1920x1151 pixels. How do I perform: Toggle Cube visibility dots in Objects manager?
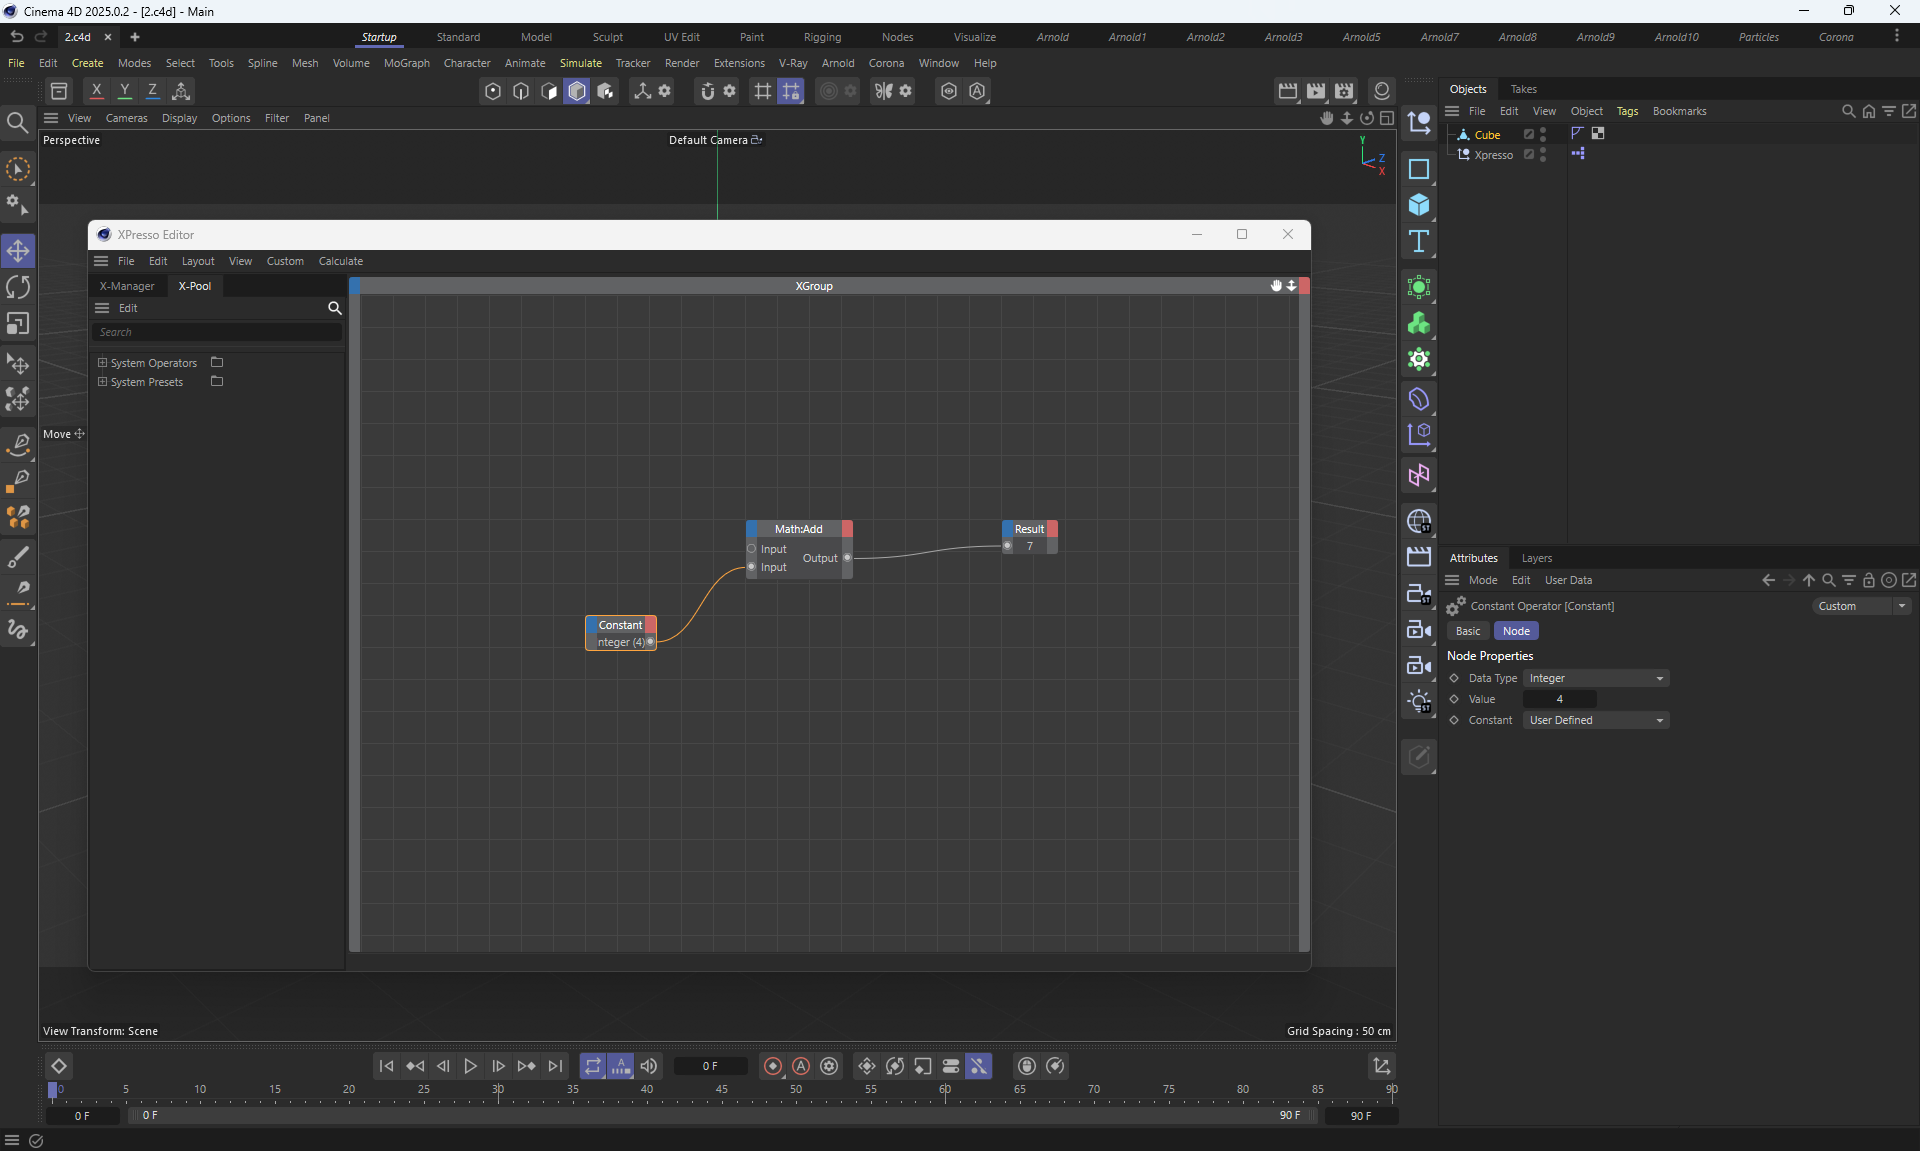(1543, 134)
